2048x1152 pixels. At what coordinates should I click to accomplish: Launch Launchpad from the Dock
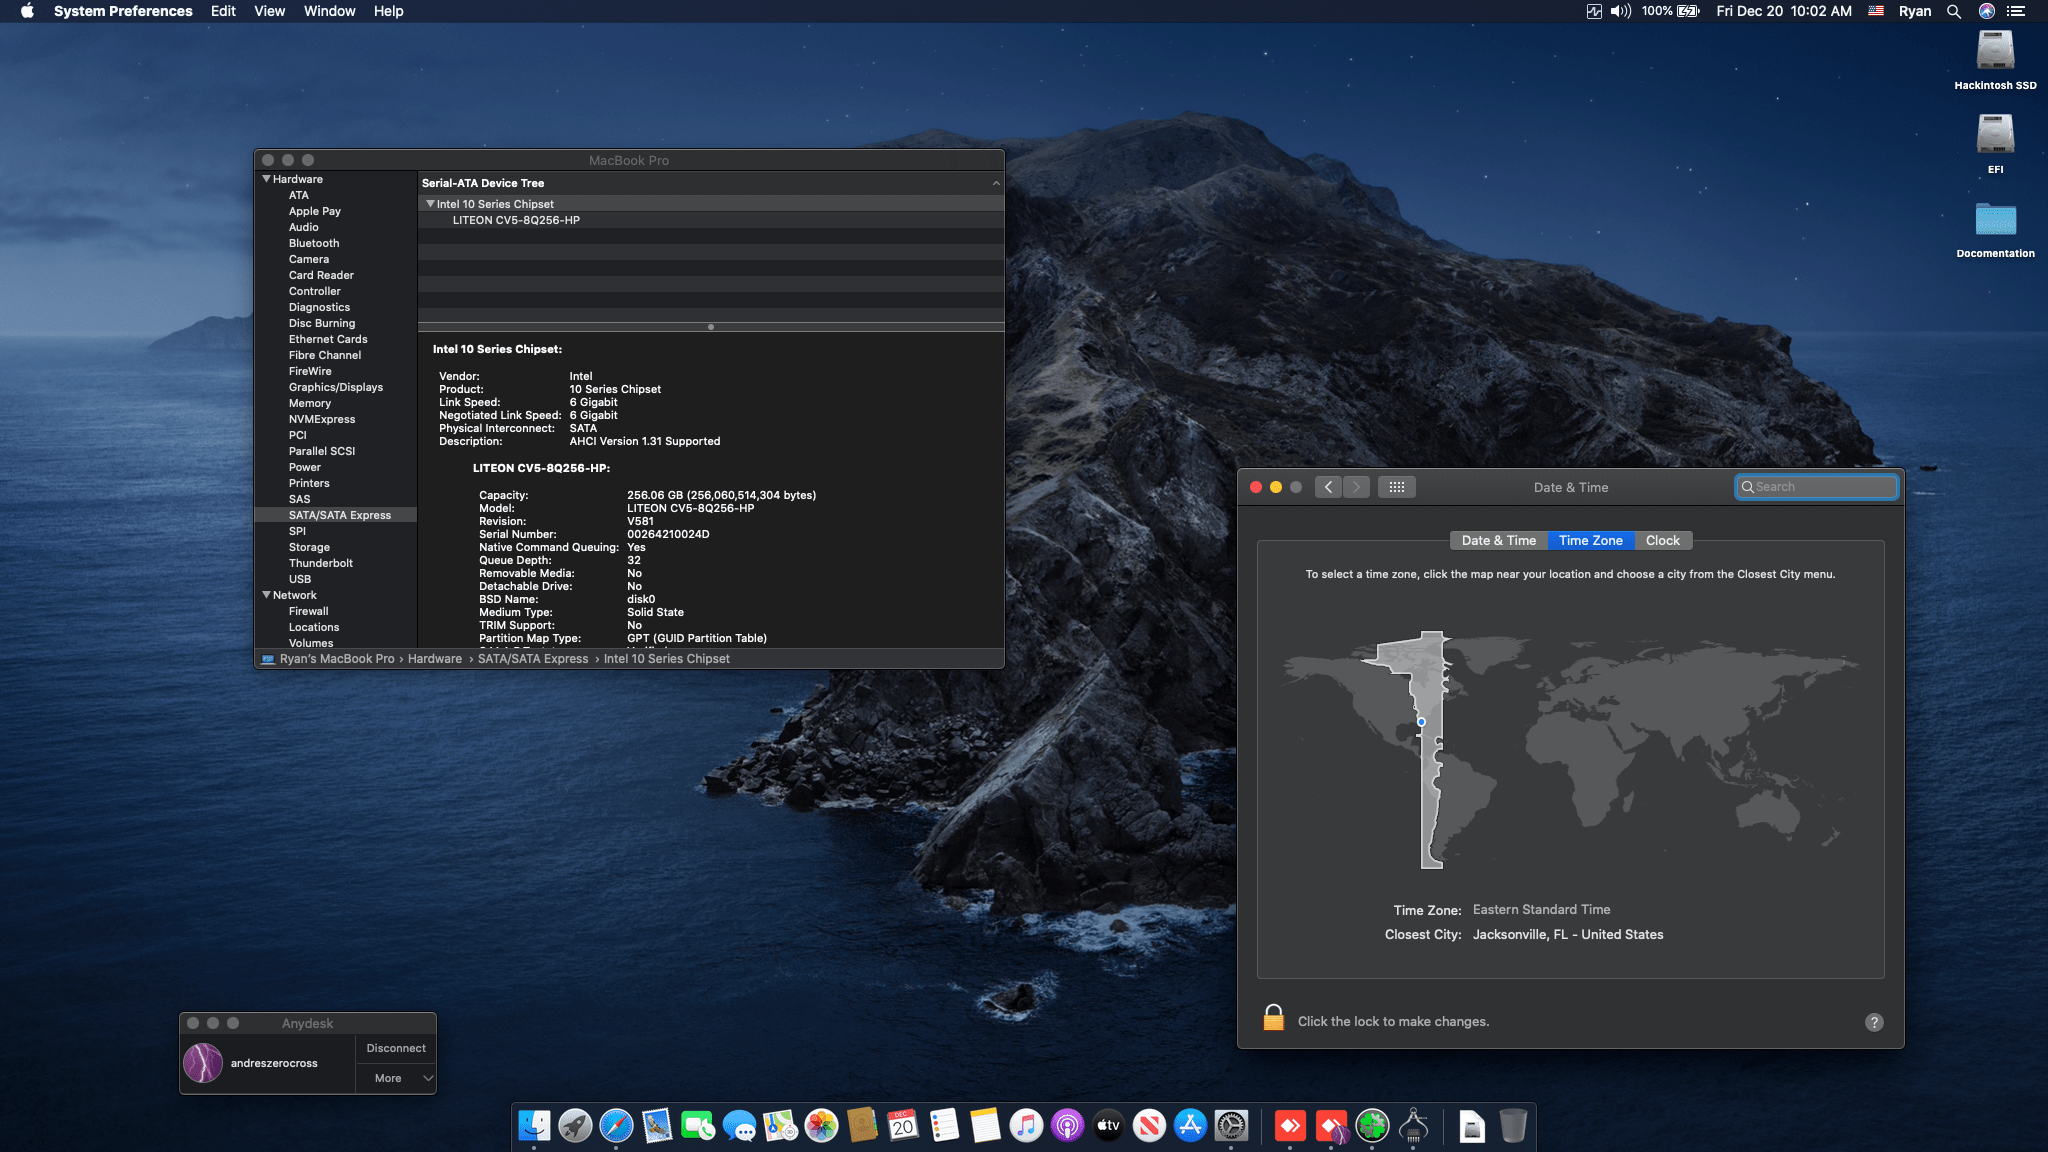[x=575, y=1126]
